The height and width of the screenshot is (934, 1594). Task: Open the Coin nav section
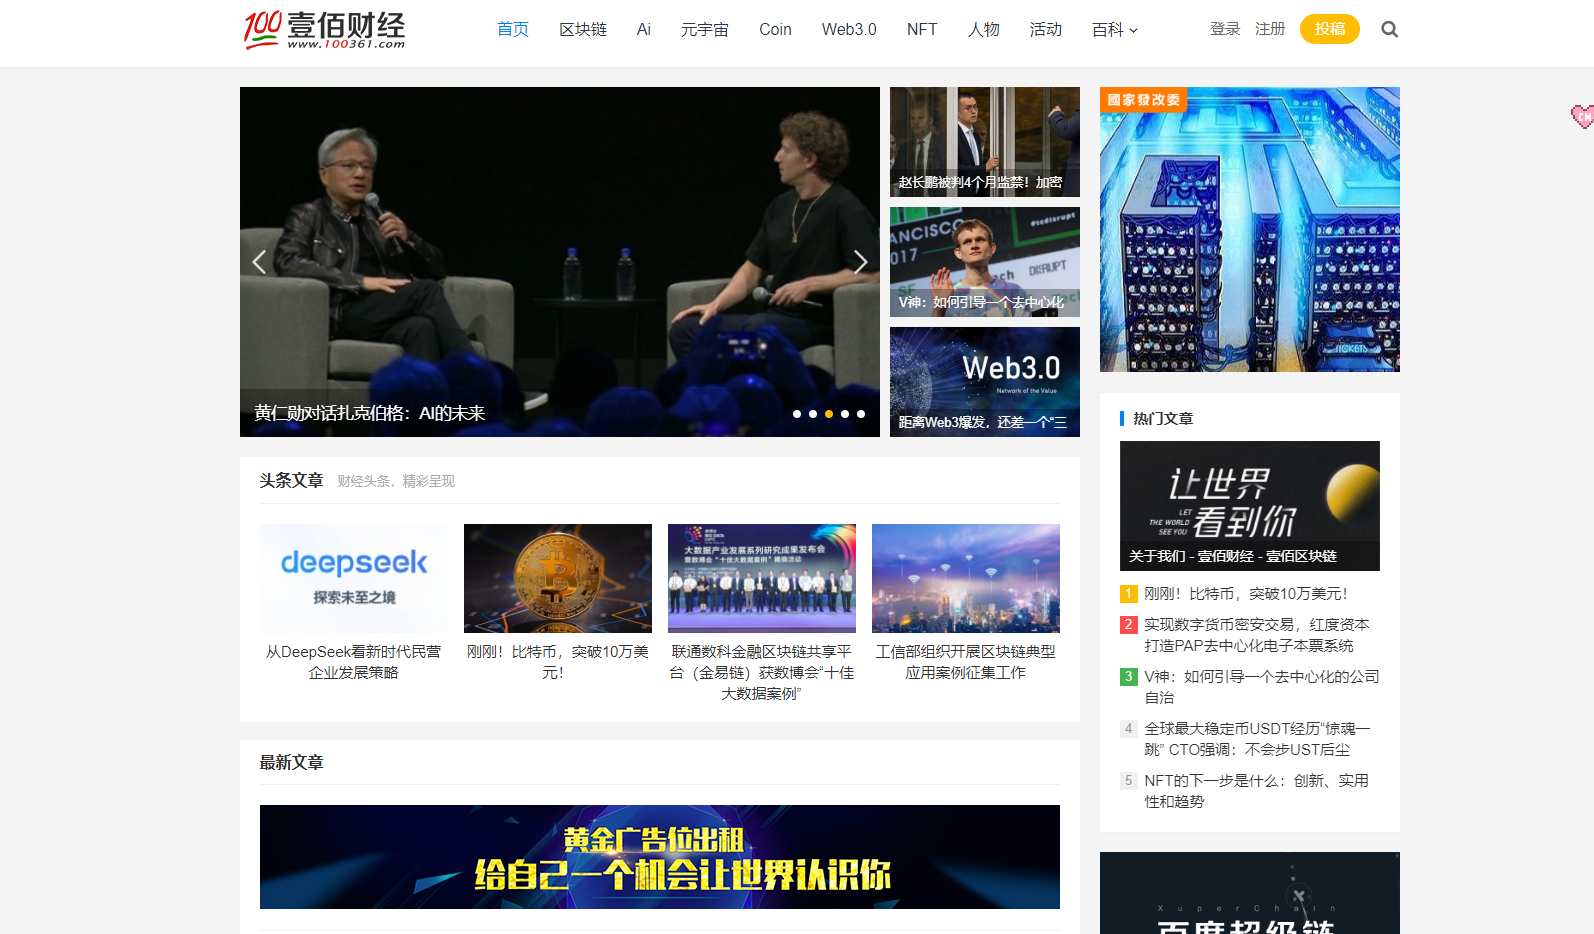click(x=775, y=30)
